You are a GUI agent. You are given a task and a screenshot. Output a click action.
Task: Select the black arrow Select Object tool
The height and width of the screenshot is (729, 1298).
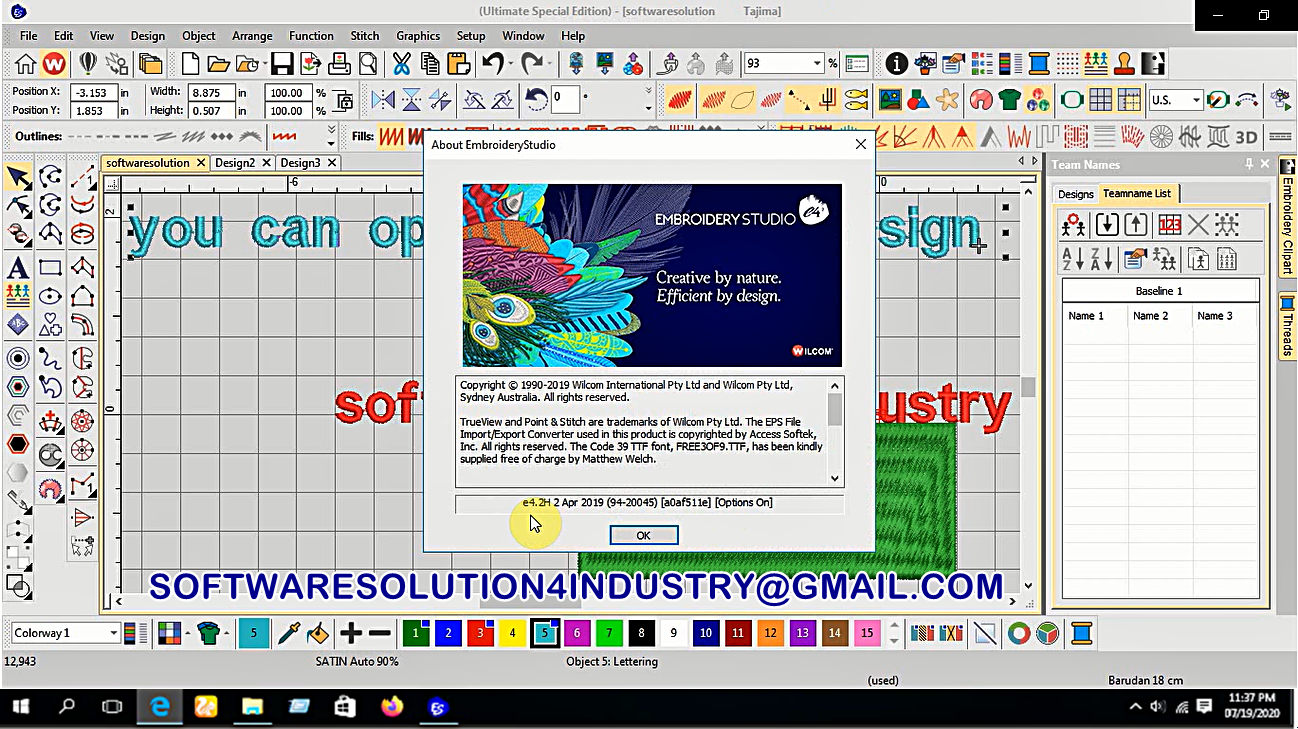18,177
